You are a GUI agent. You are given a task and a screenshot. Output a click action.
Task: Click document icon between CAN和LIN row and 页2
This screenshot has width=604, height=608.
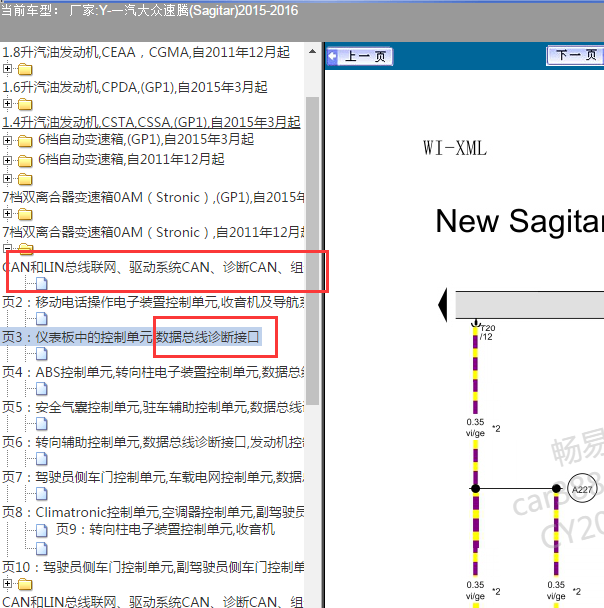pyautogui.click(x=41, y=284)
